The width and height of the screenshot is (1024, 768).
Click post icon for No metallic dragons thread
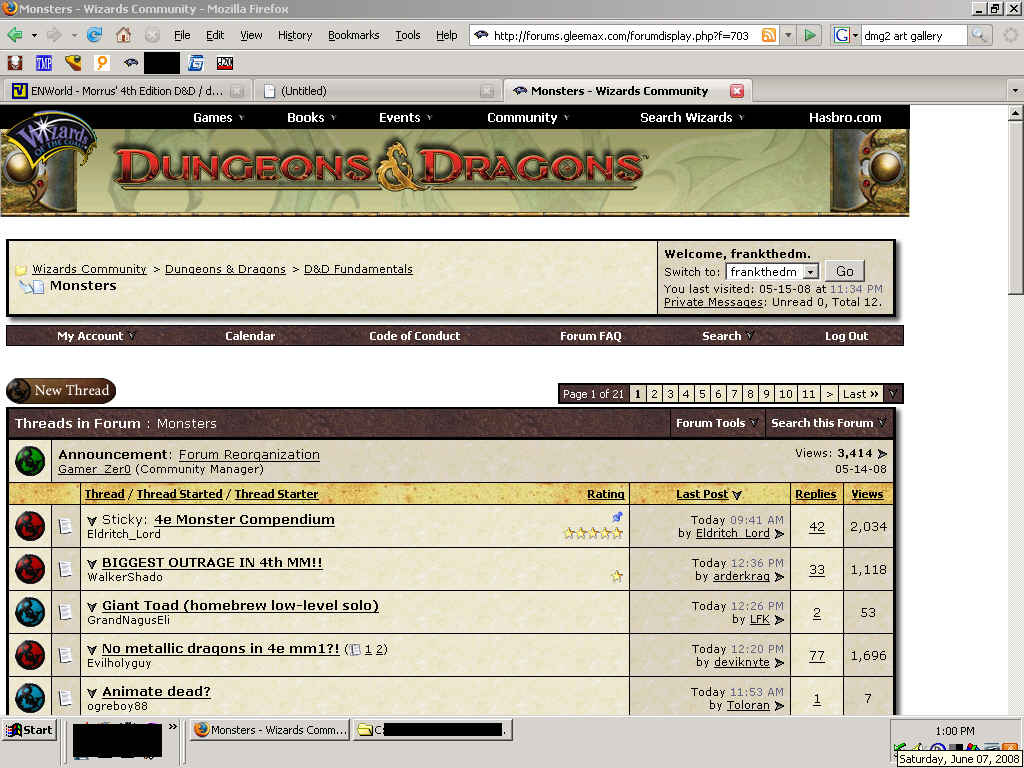[65, 655]
